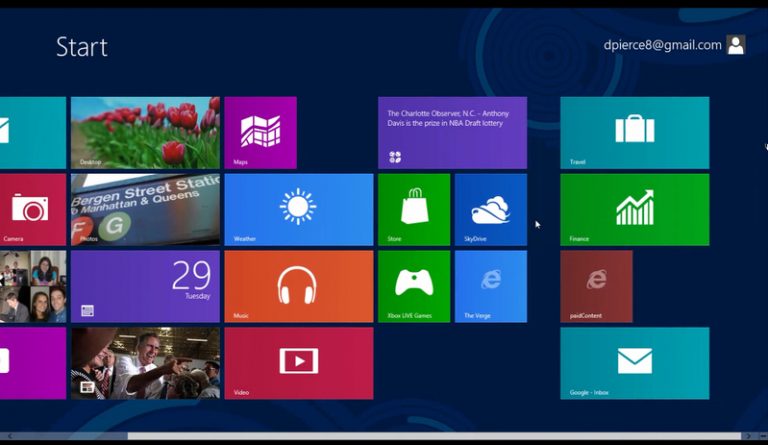Open the Store tile

[x=414, y=210]
